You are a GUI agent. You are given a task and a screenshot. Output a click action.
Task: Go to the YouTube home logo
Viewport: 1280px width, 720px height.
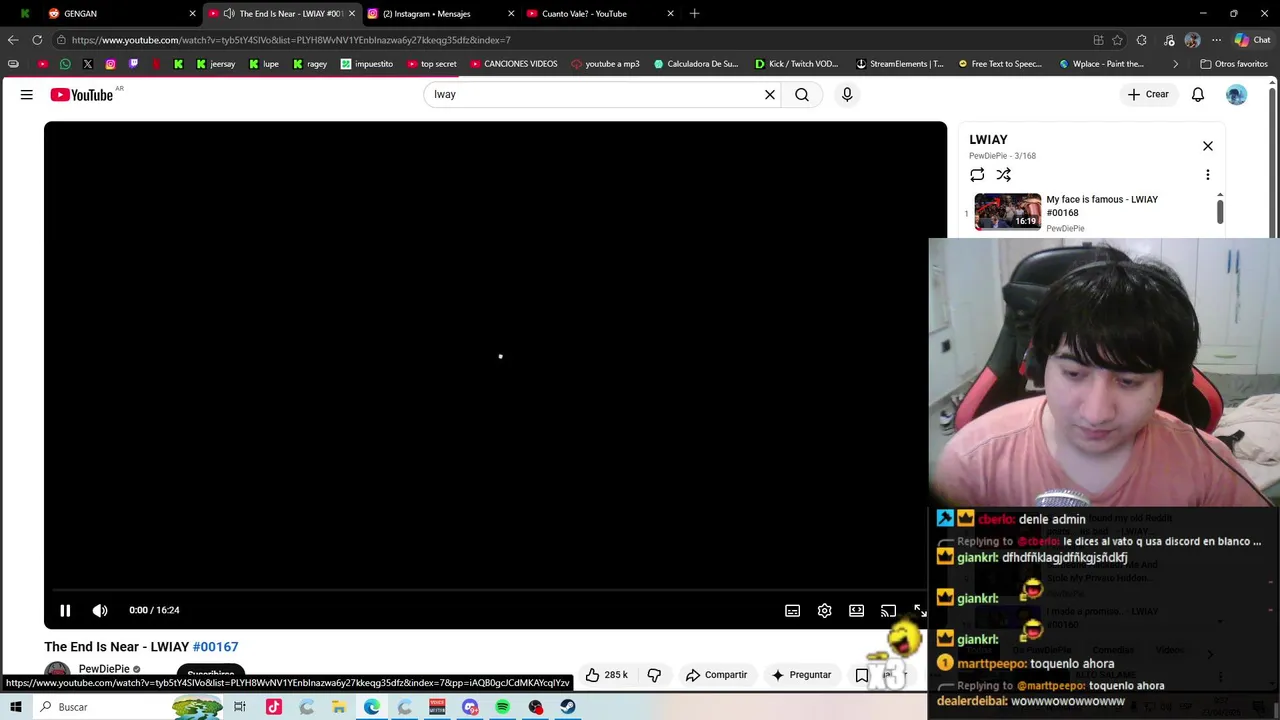(x=82, y=94)
